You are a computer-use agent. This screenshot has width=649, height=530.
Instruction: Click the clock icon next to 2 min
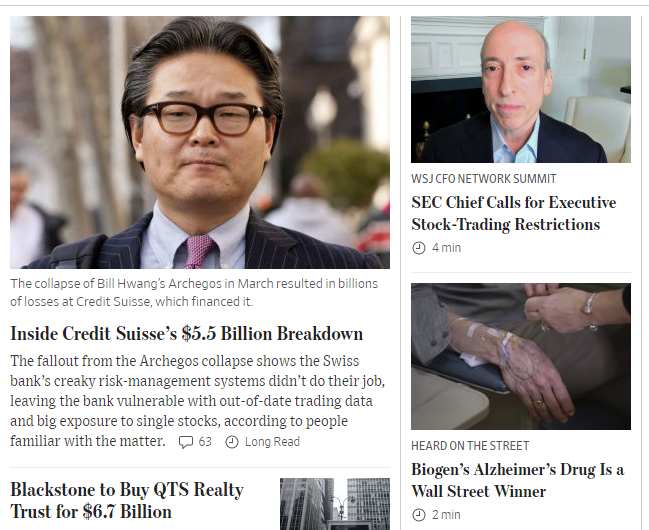pos(419,515)
